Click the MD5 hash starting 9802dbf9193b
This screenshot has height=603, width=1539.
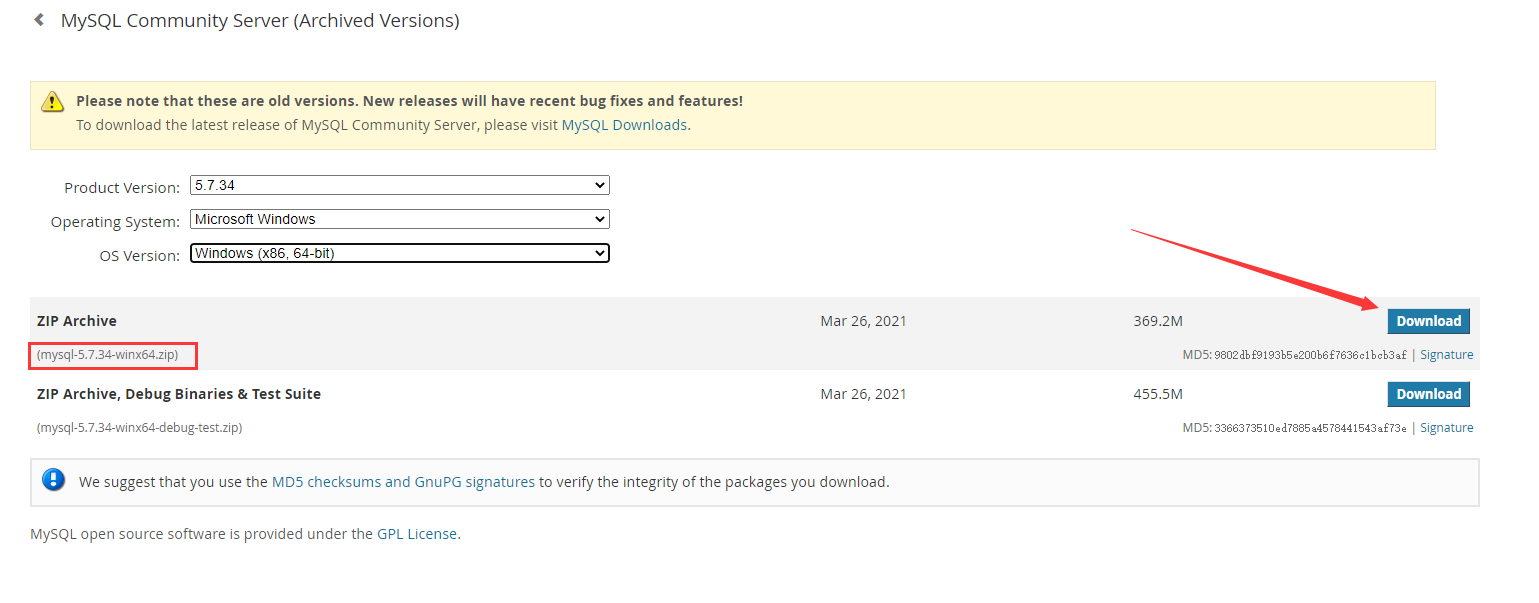click(x=1310, y=355)
